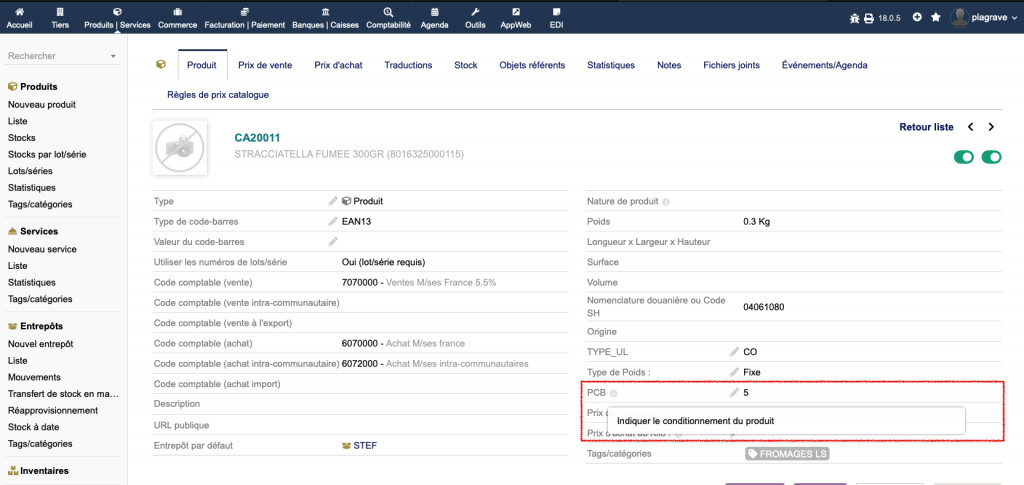1024x485 pixels.
Task: Edit the Type de Poids pencil icon
Action: pyautogui.click(x=734, y=372)
